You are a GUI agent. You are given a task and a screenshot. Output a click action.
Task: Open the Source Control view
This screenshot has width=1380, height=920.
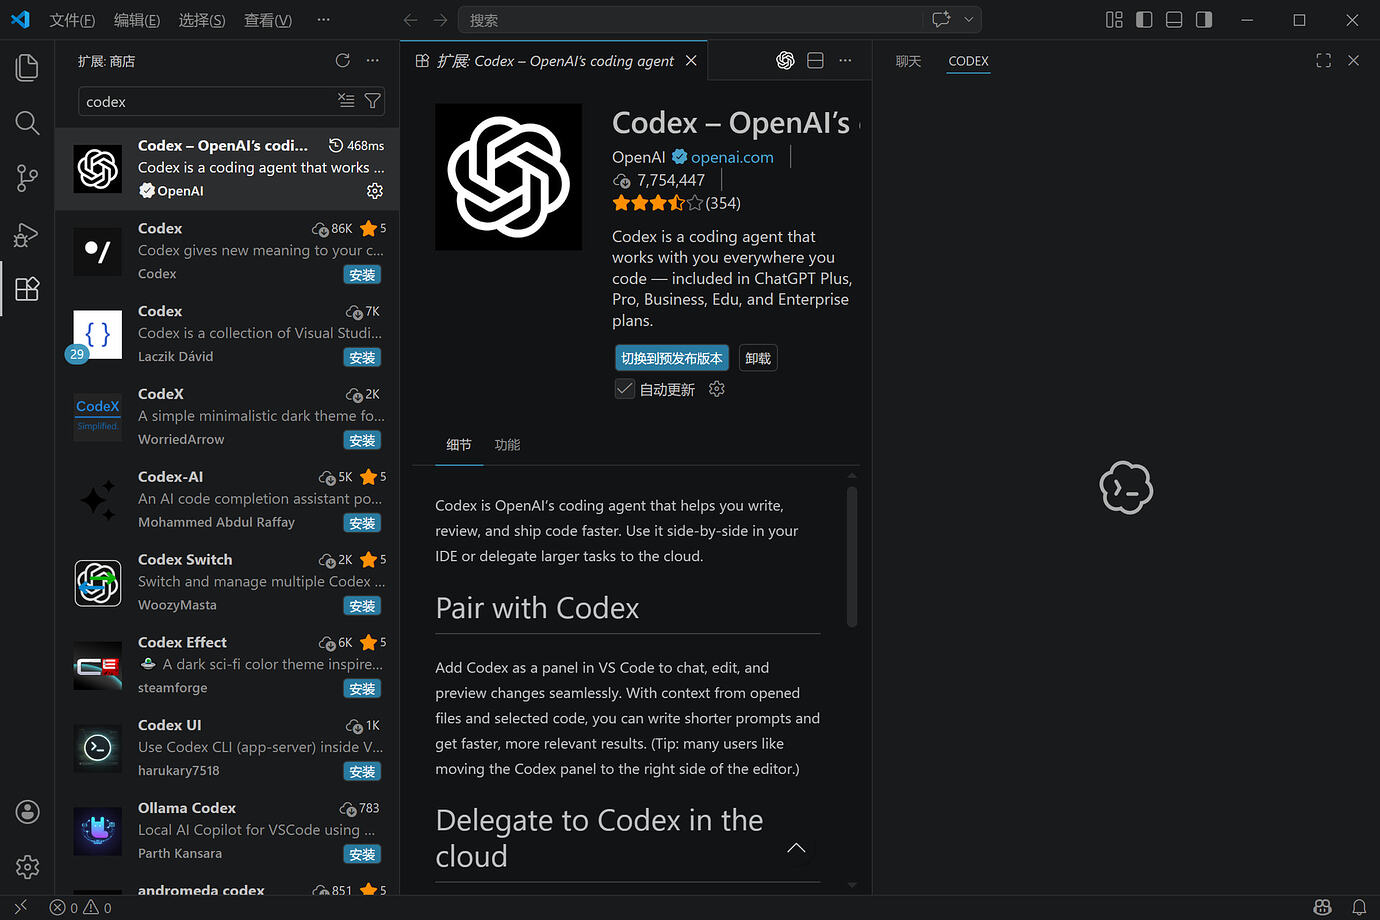click(27, 178)
